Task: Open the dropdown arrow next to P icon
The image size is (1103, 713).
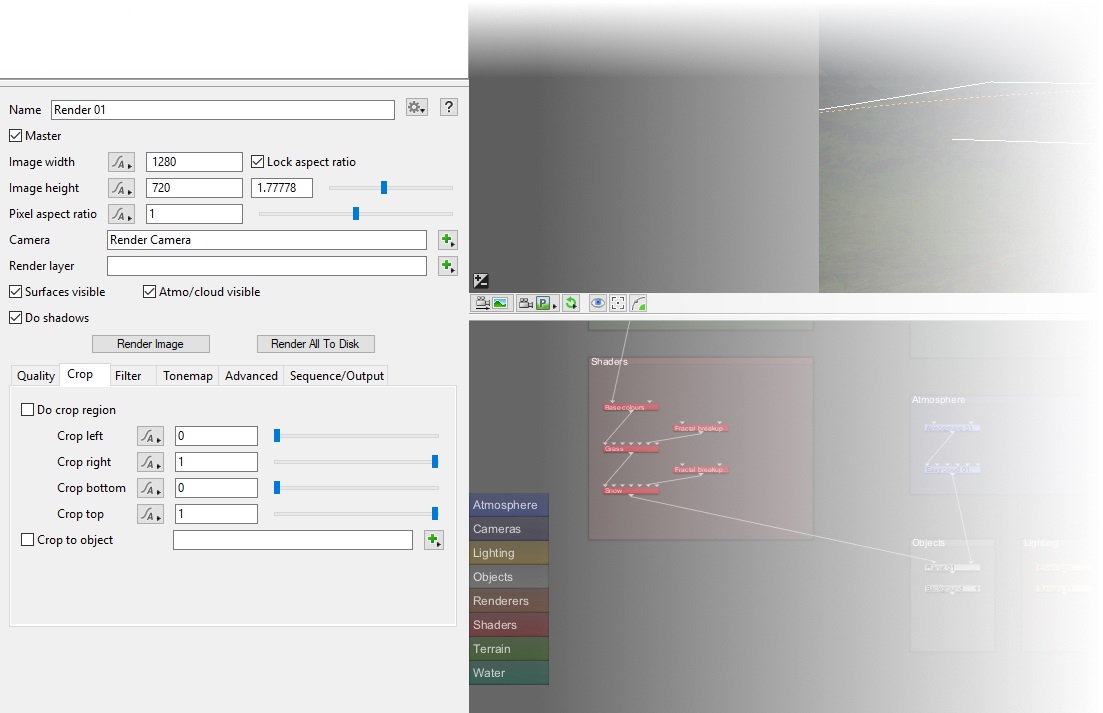Action: [554, 305]
